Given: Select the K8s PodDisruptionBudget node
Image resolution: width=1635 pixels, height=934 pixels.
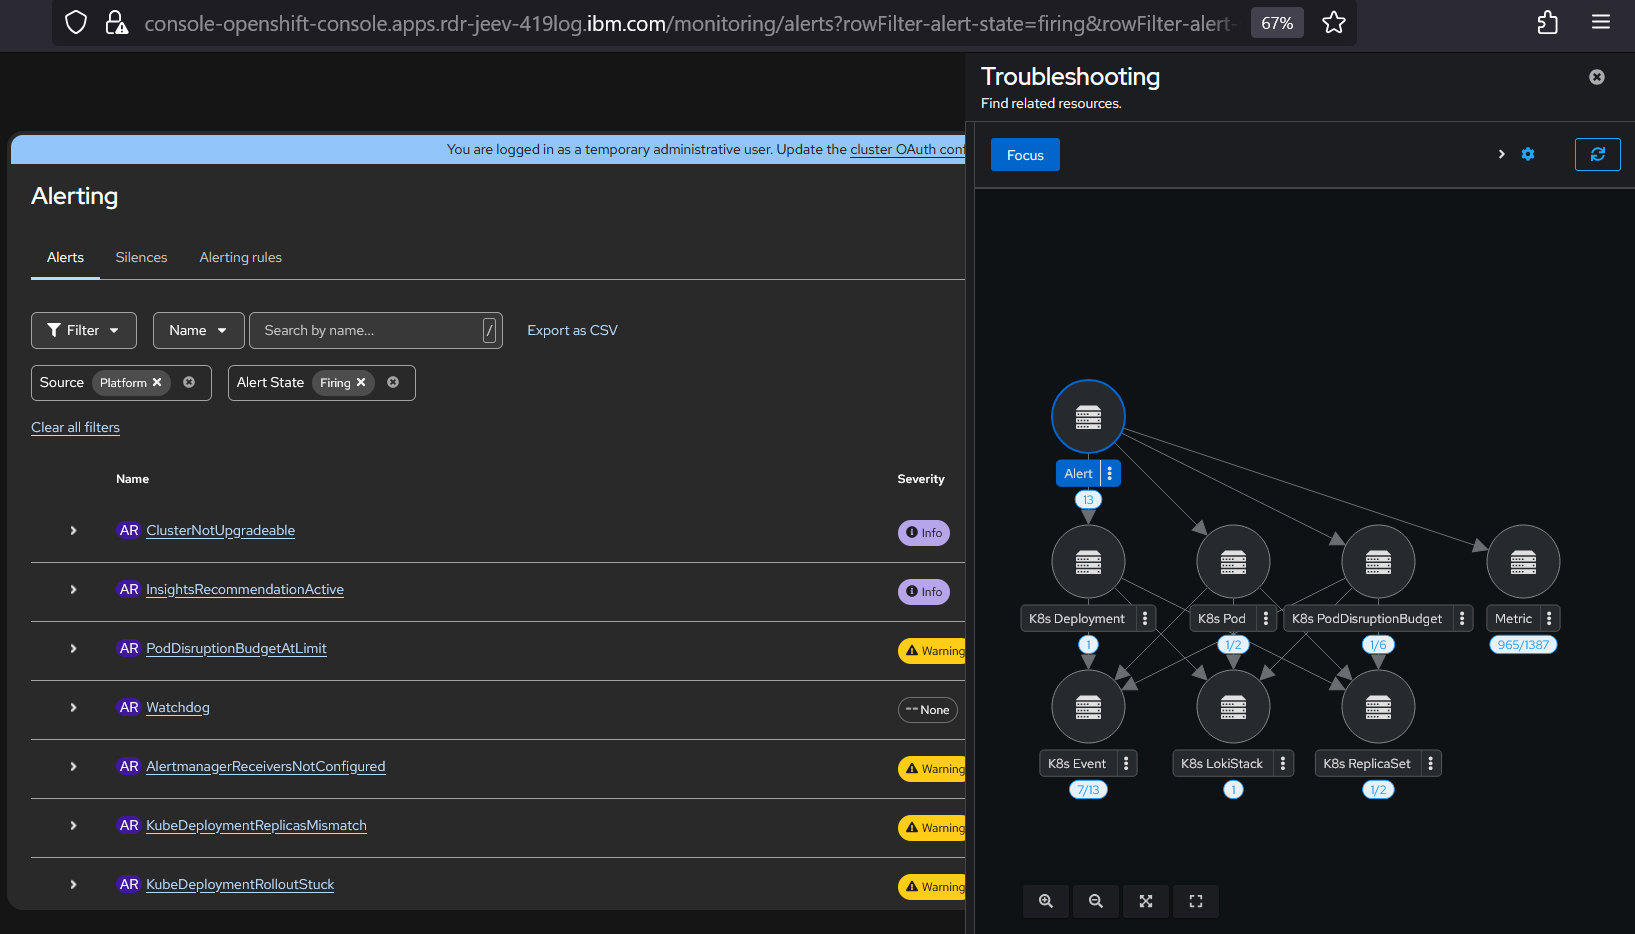Looking at the screenshot, I should [1378, 562].
